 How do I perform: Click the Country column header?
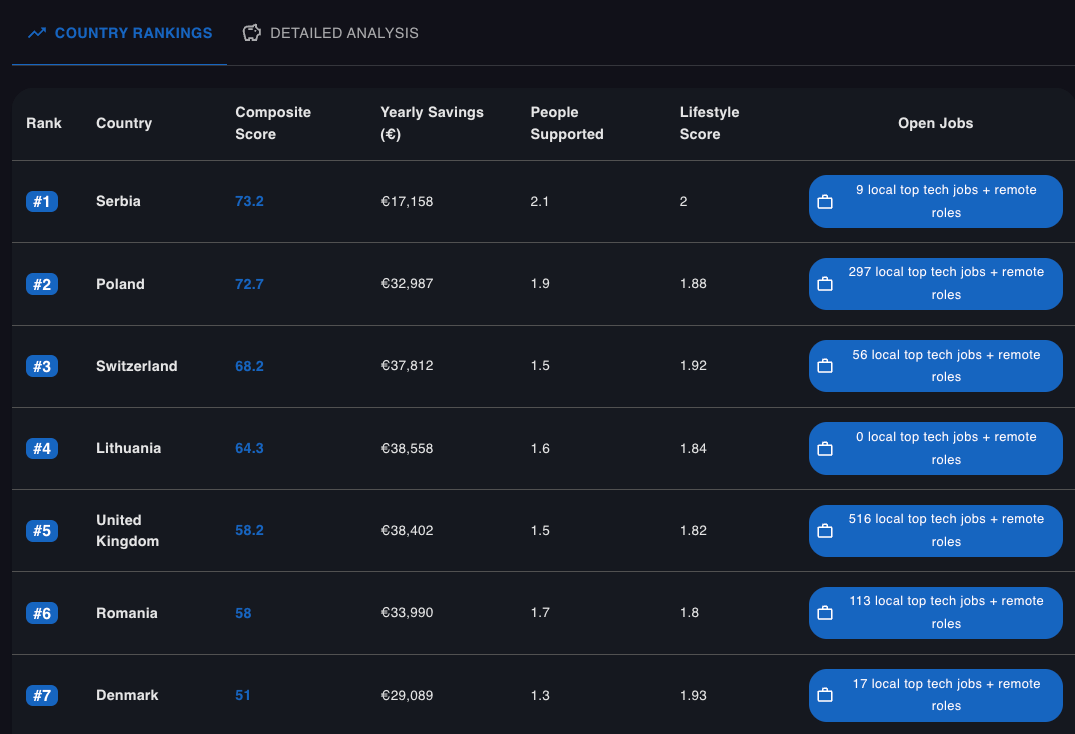[124, 123]
